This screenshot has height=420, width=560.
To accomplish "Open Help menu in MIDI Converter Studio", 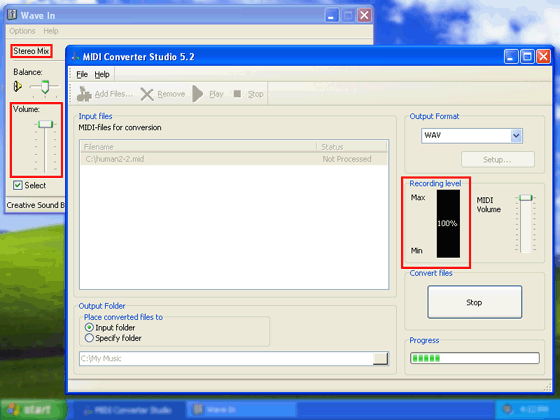I will coord(102,74).
